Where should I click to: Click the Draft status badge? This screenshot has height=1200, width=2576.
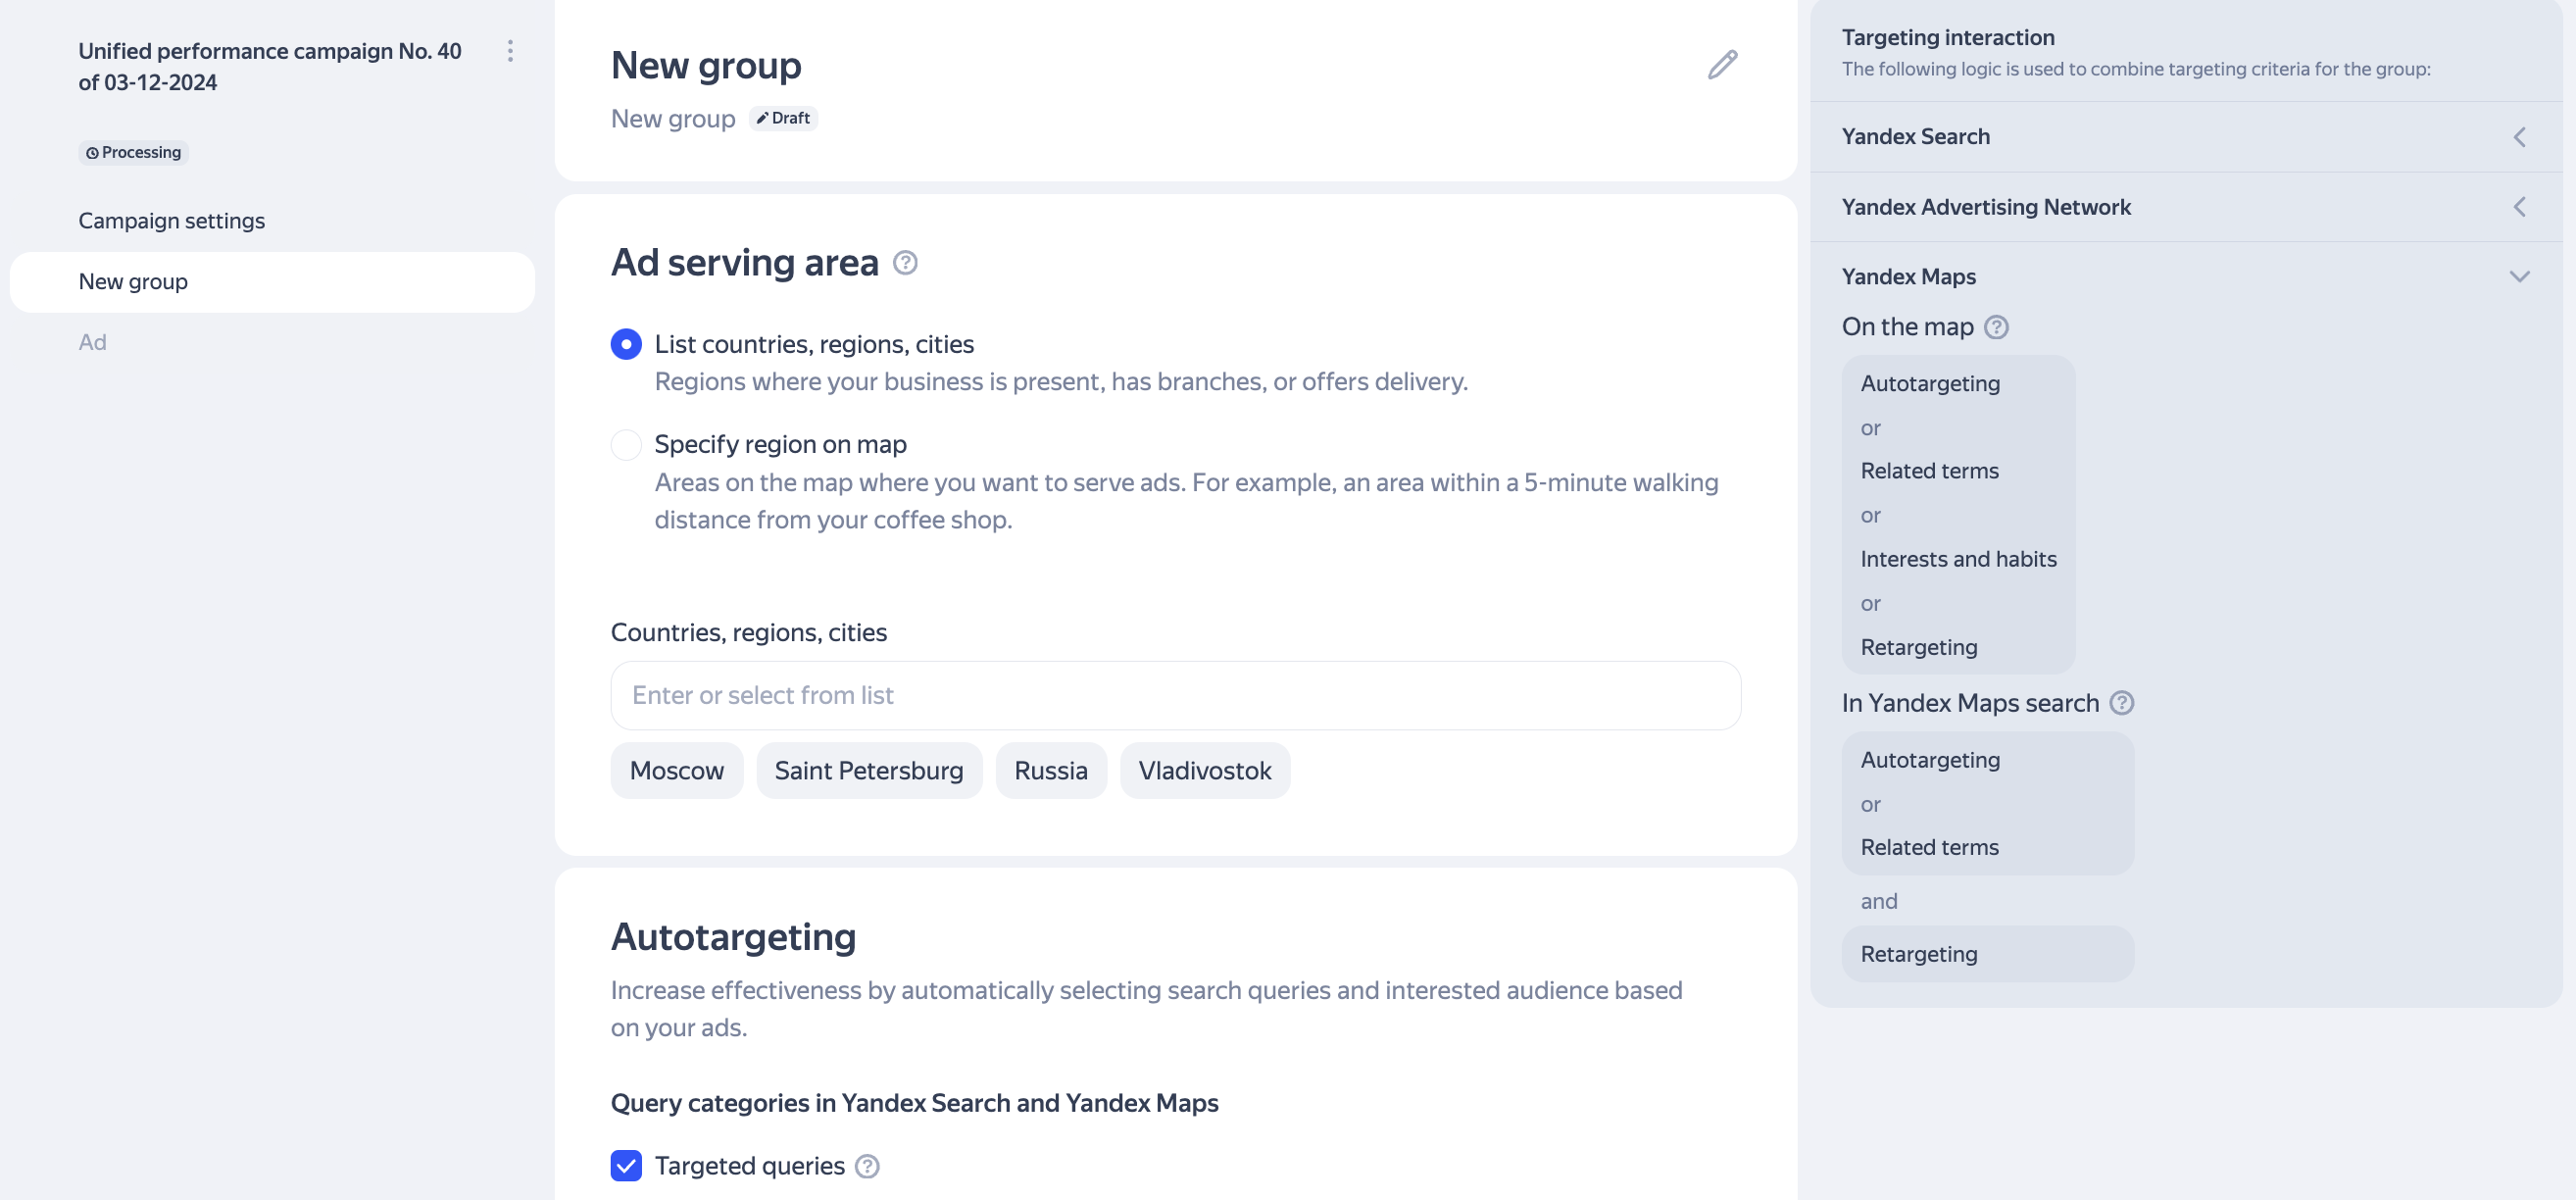pyautogui.click(x=783, y=118)
